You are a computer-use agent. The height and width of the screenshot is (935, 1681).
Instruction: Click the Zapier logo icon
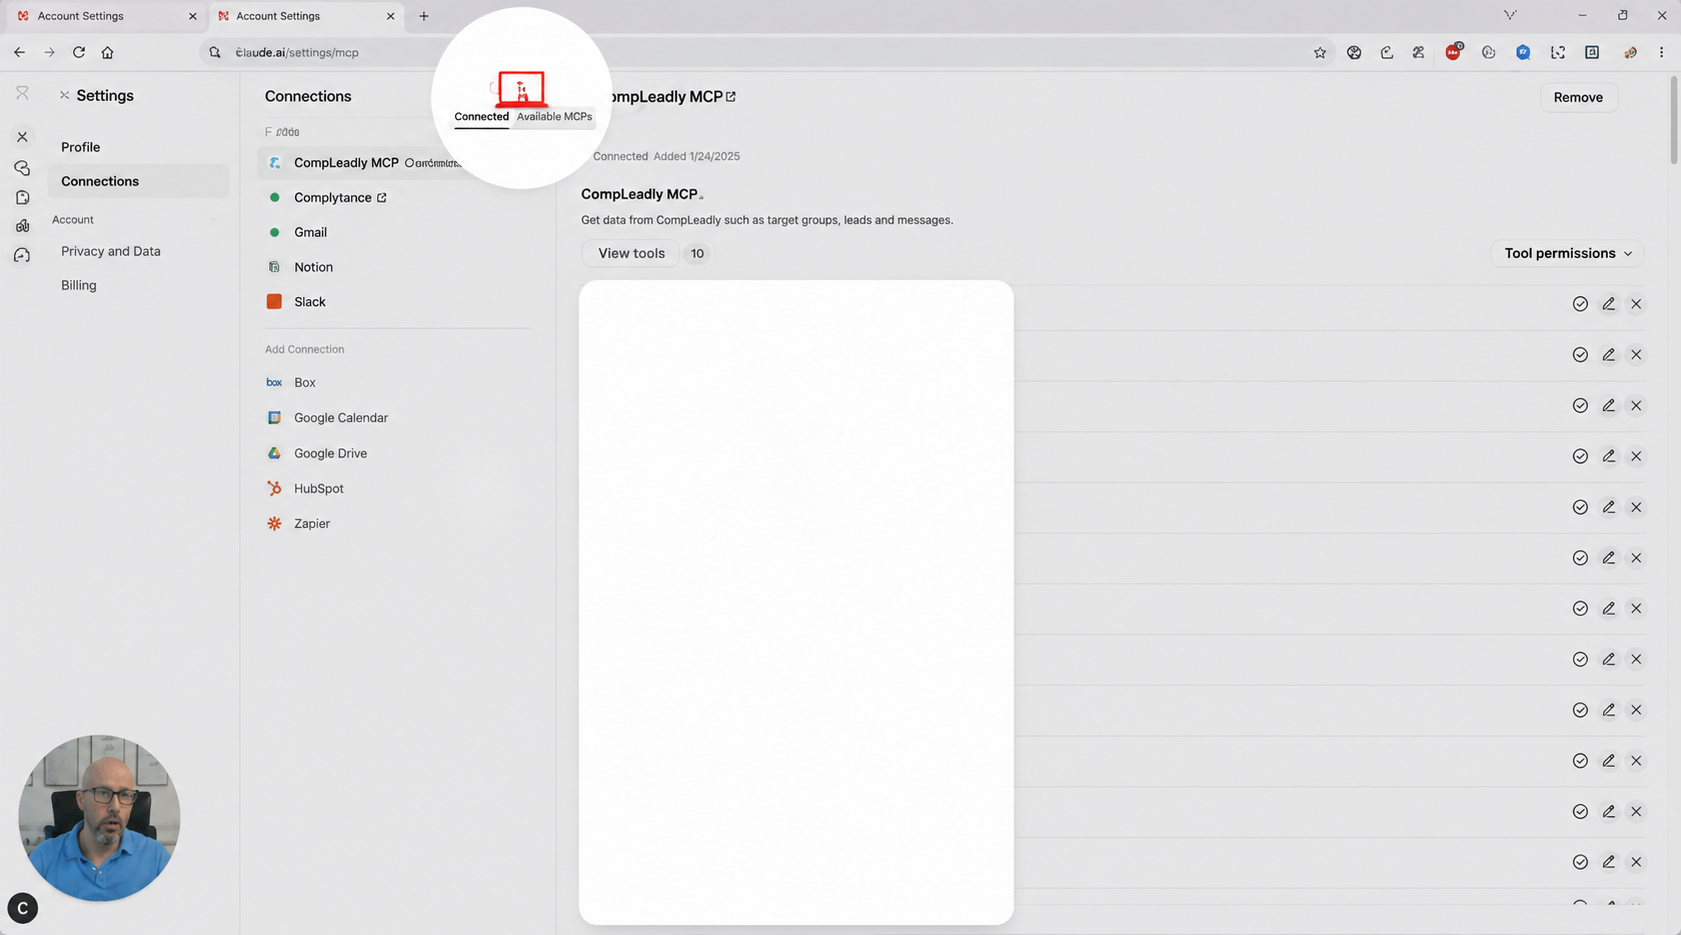coord(274,523)
